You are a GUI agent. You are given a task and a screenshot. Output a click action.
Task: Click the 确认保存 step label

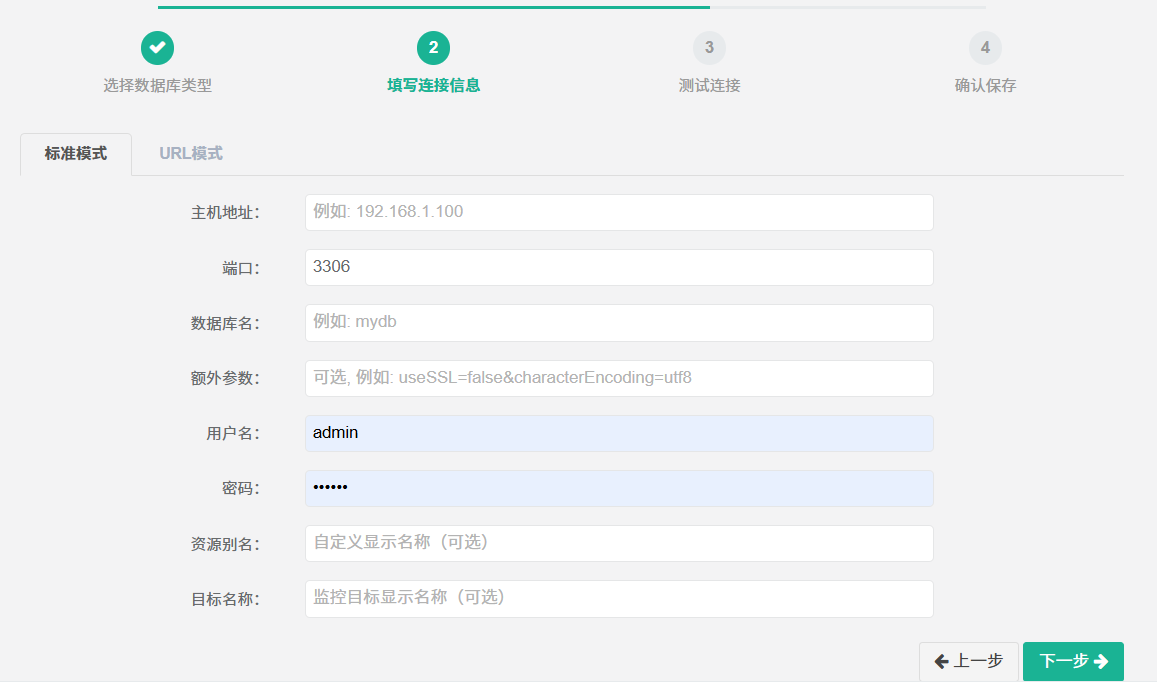tap(985, 86)
